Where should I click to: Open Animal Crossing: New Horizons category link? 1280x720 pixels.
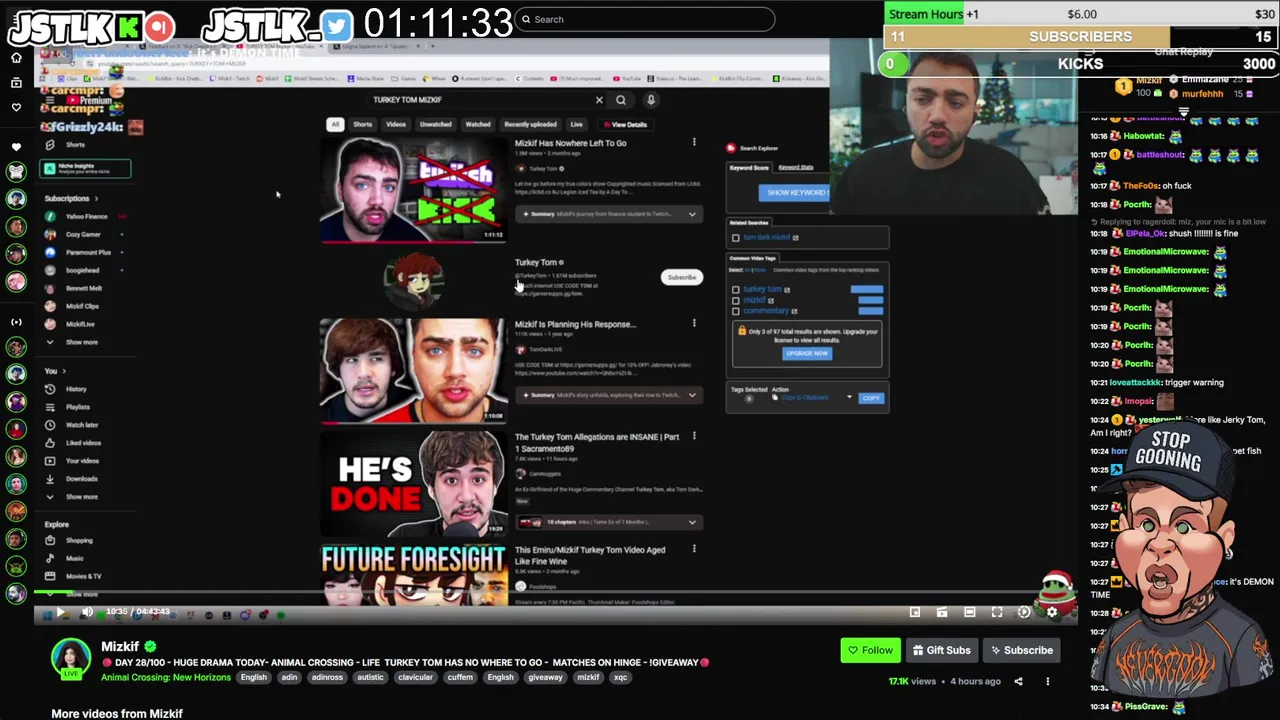pyautogui.click(x=166, y=677)
